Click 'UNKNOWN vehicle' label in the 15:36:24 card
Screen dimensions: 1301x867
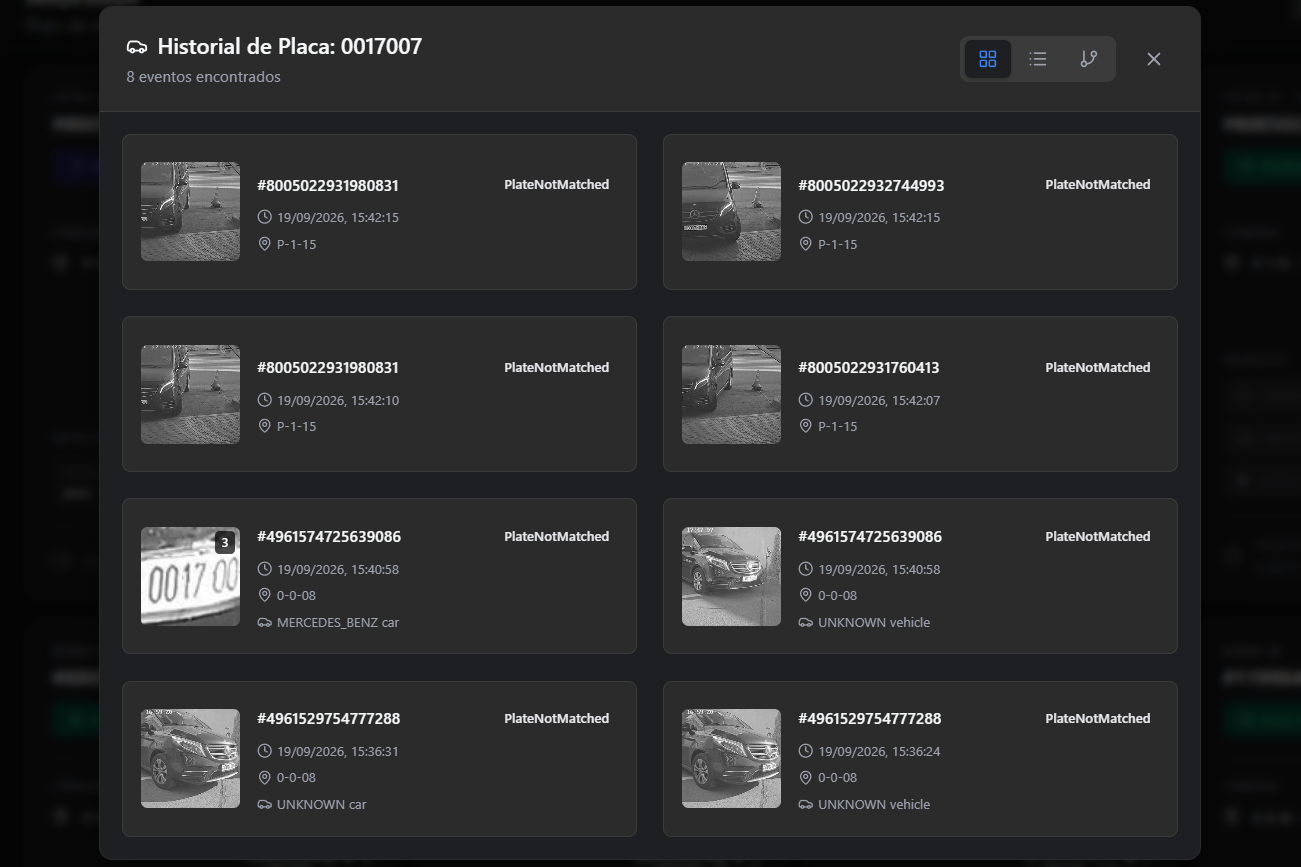tap(874, 804)
